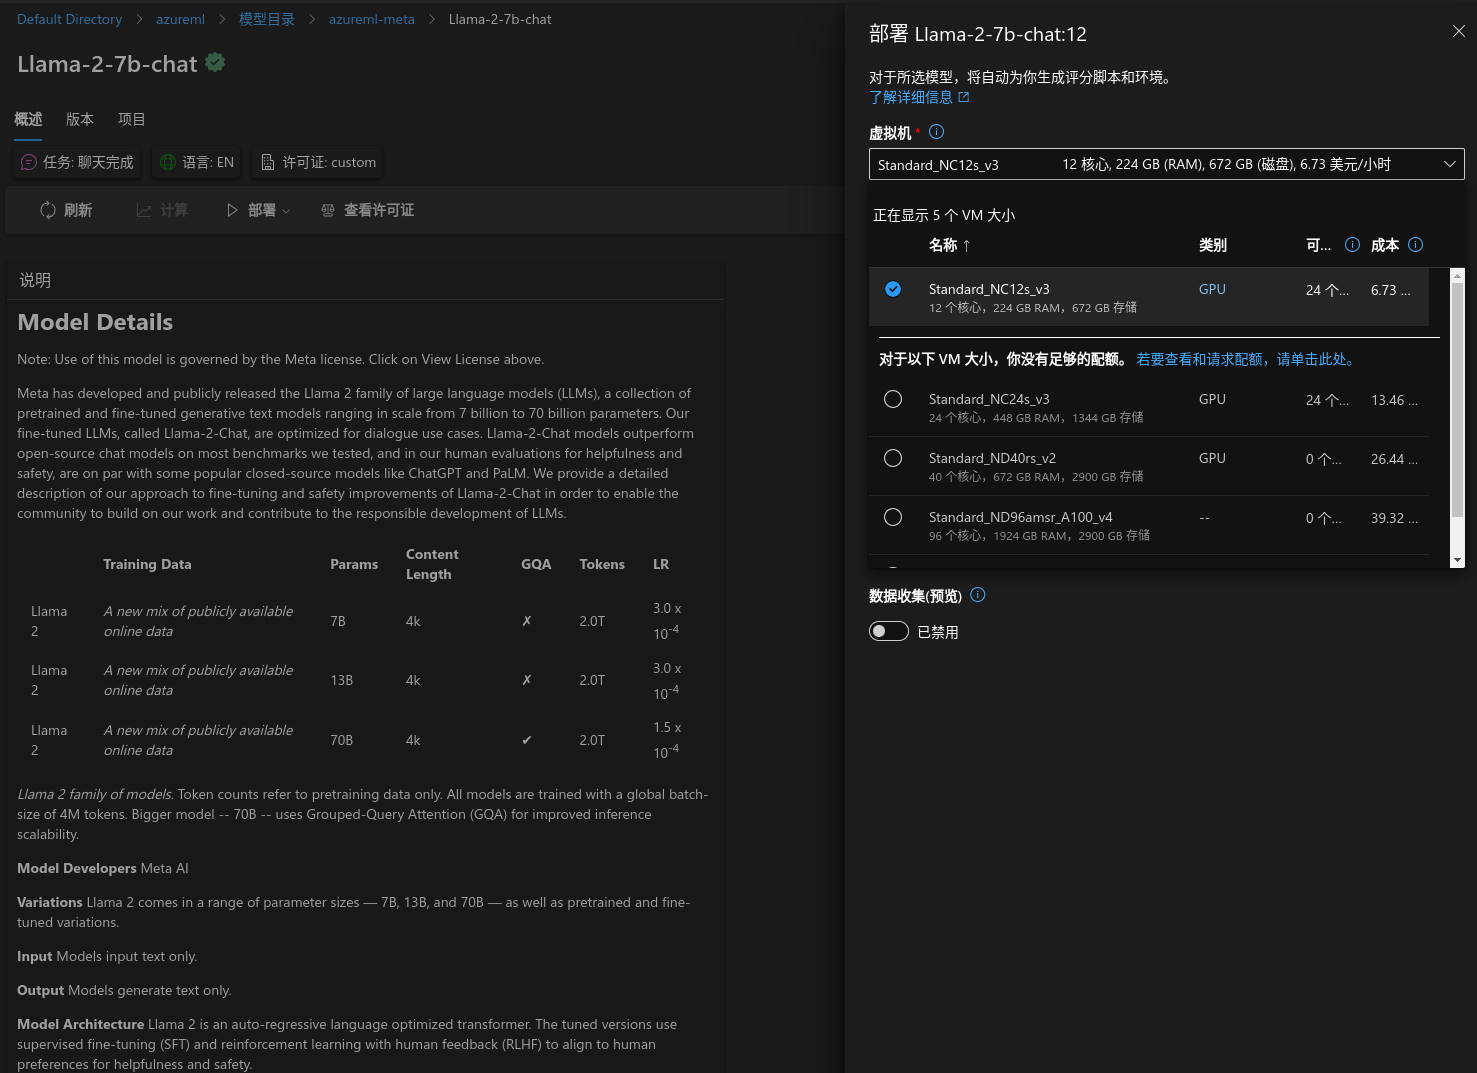
Task: Switch to the 概述 tab
Action: 28,119
